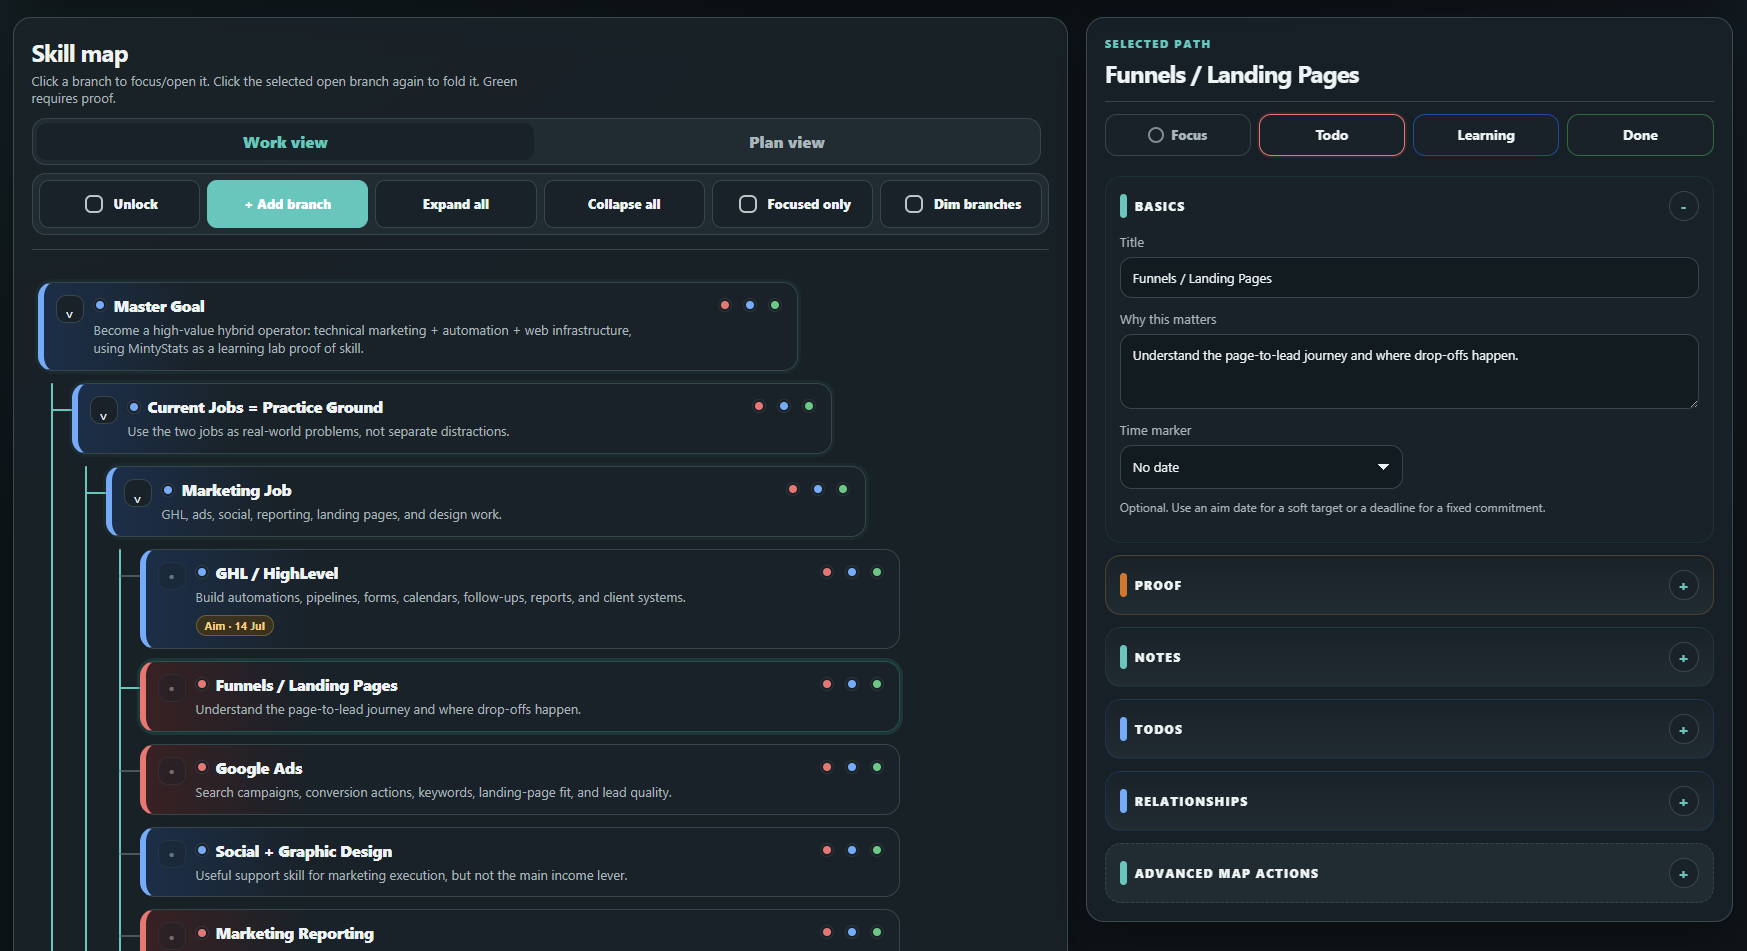Image resolution: width=1747 pixels, height=951 pixels.
Task: Click green status dot on Marketing Job
Action: point(843,489)
